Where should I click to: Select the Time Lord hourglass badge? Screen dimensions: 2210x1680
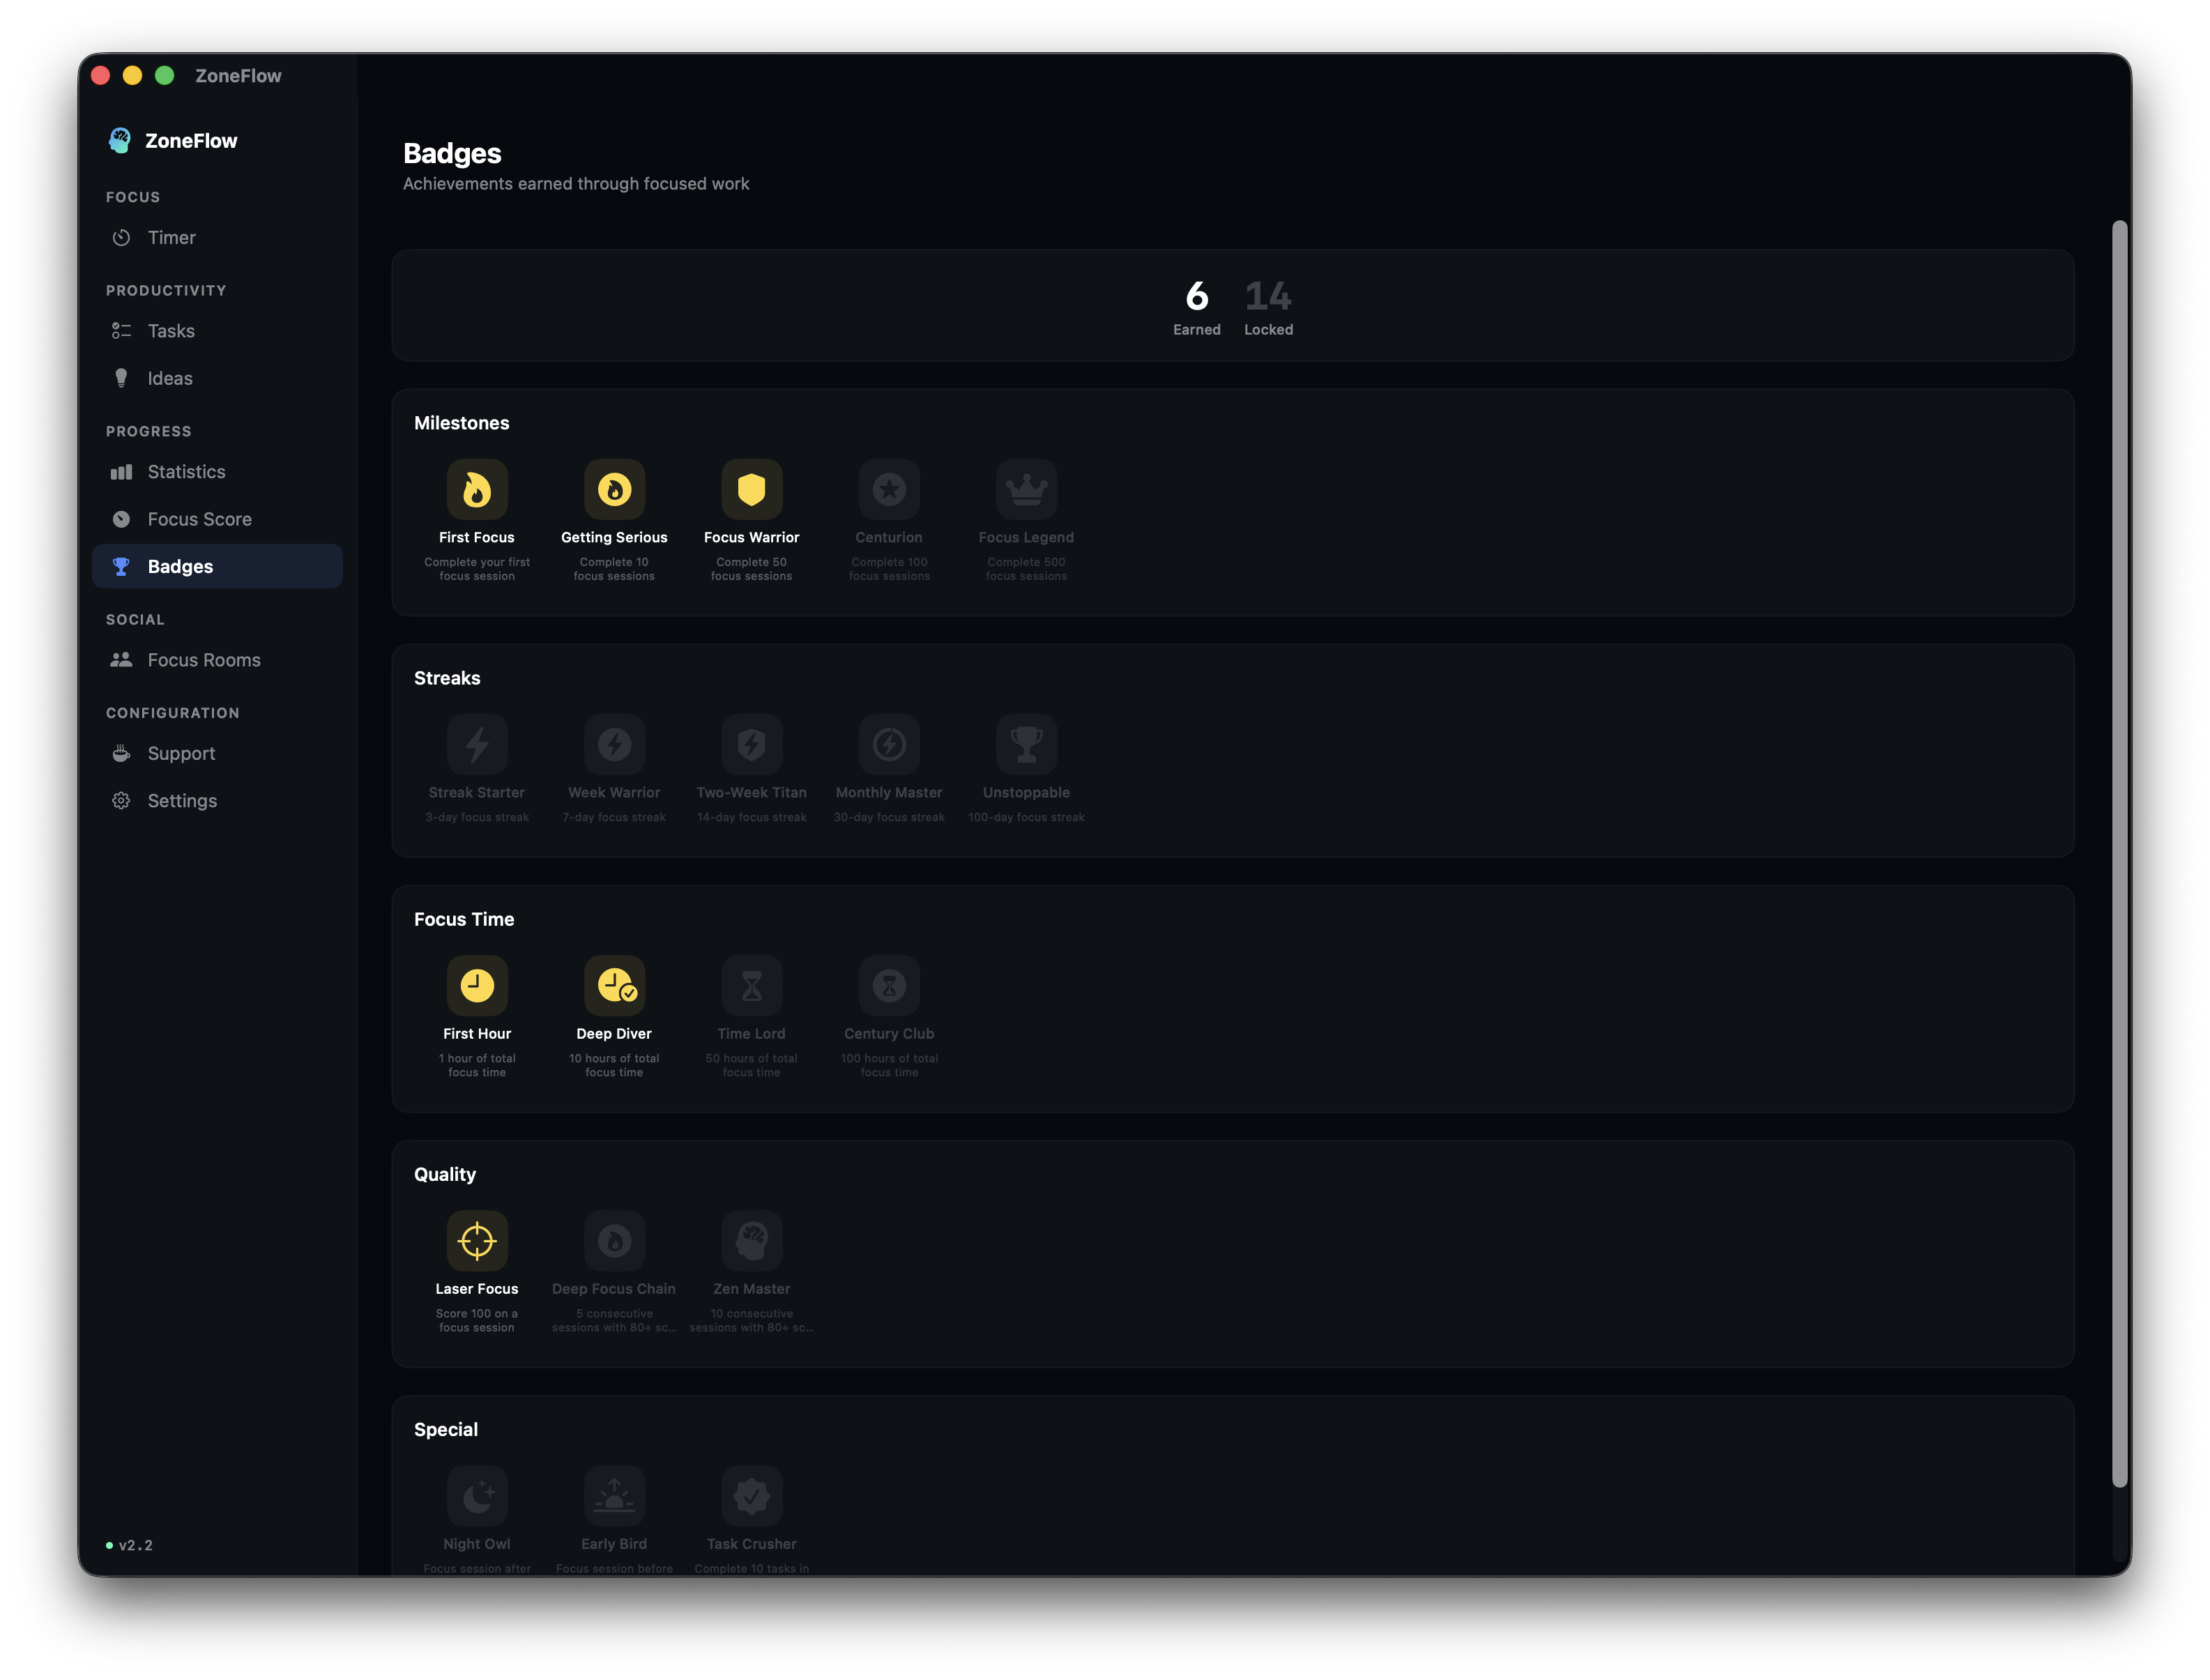(x=752, y=986)
